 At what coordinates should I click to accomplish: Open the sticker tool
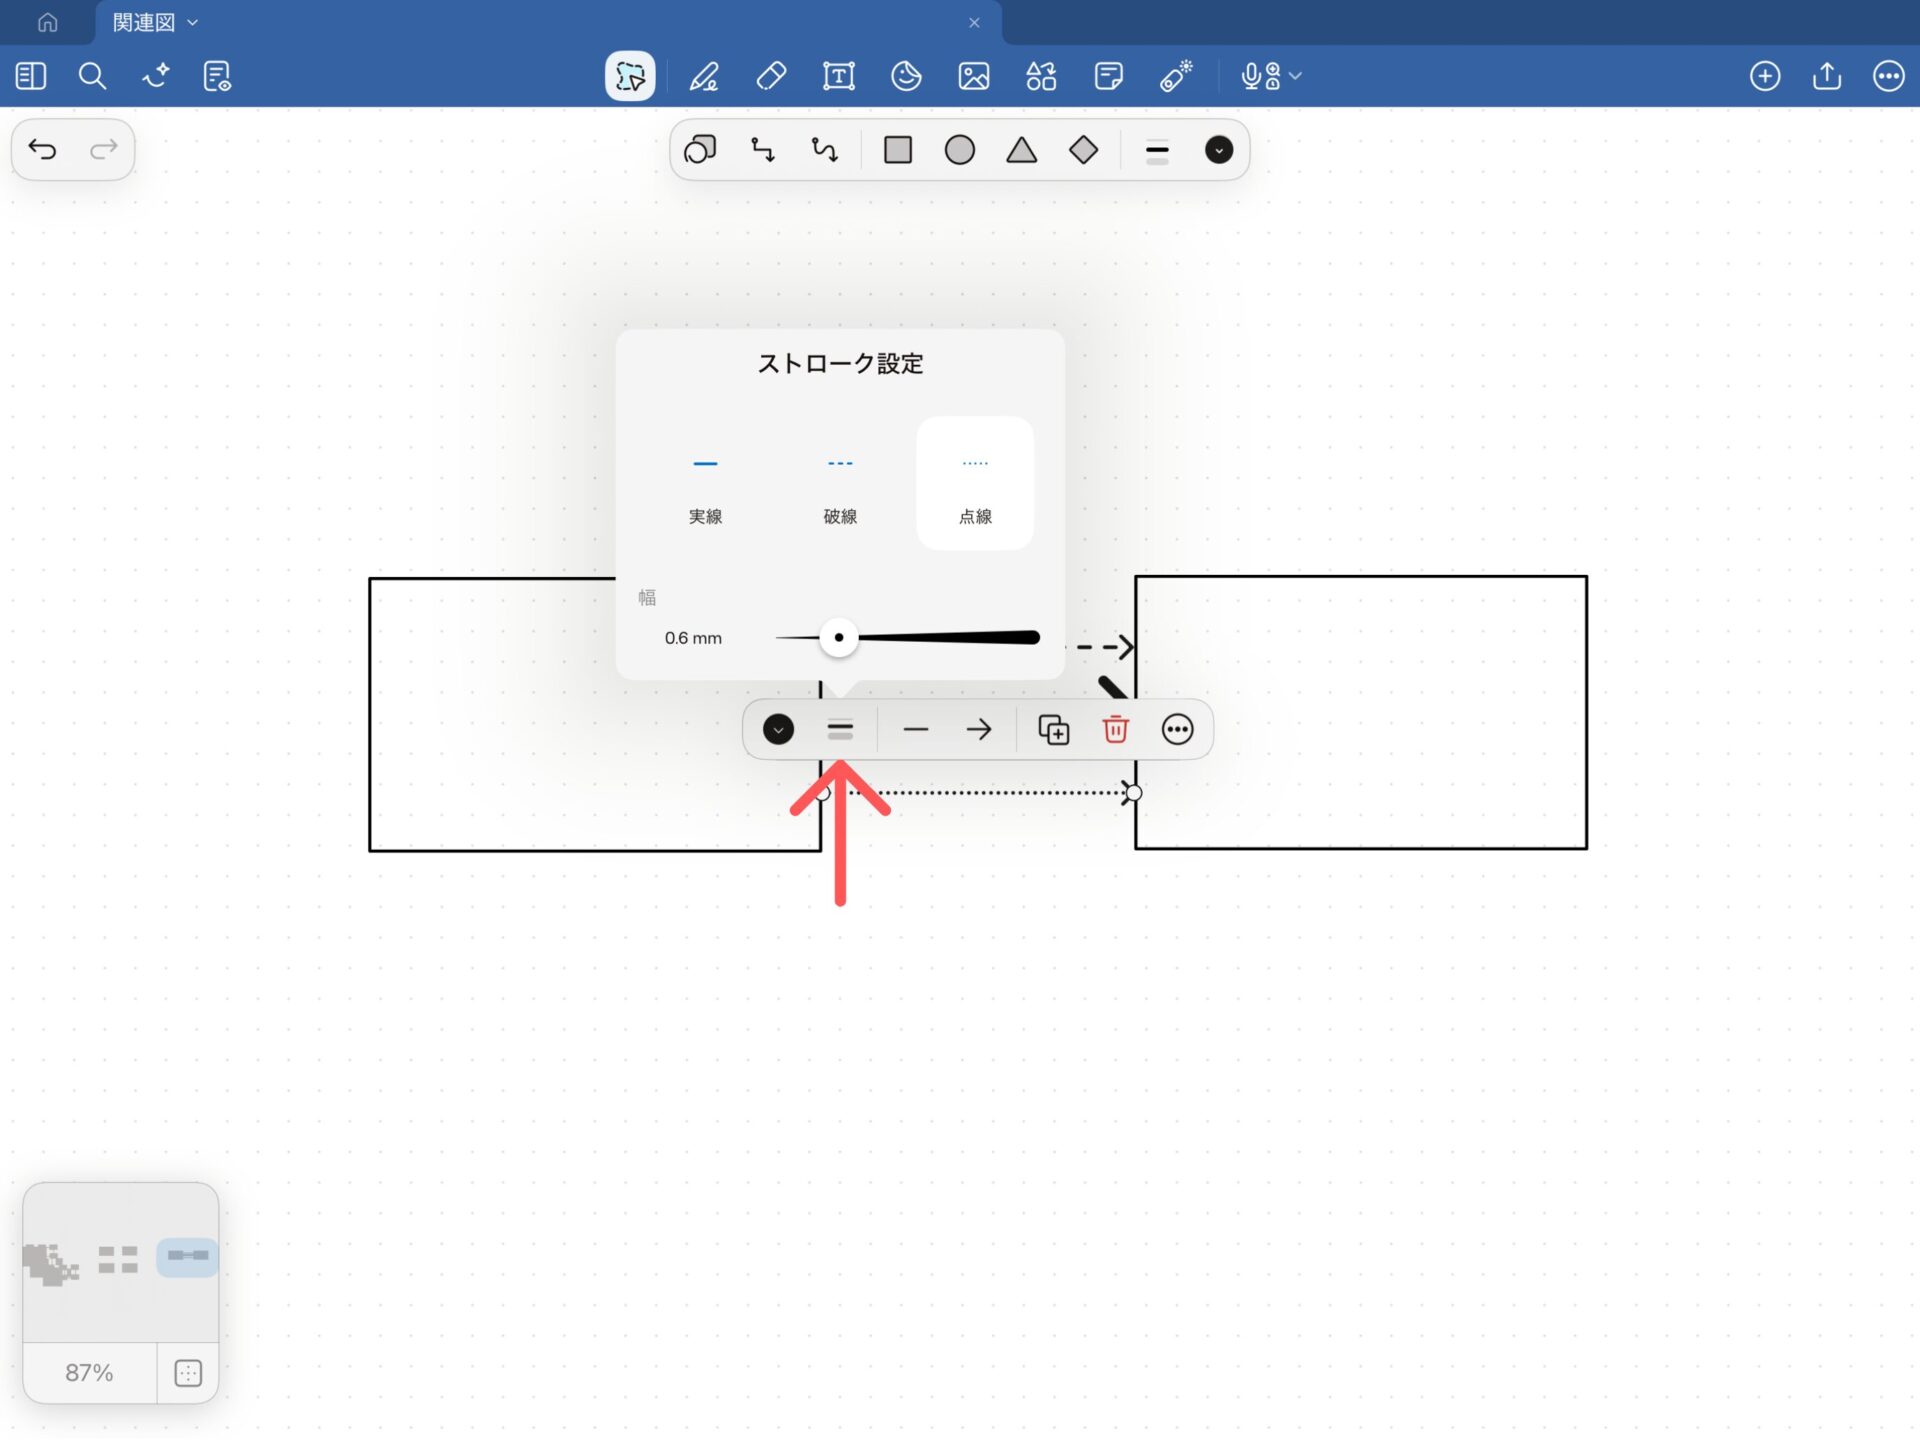[x=906, y=76]
